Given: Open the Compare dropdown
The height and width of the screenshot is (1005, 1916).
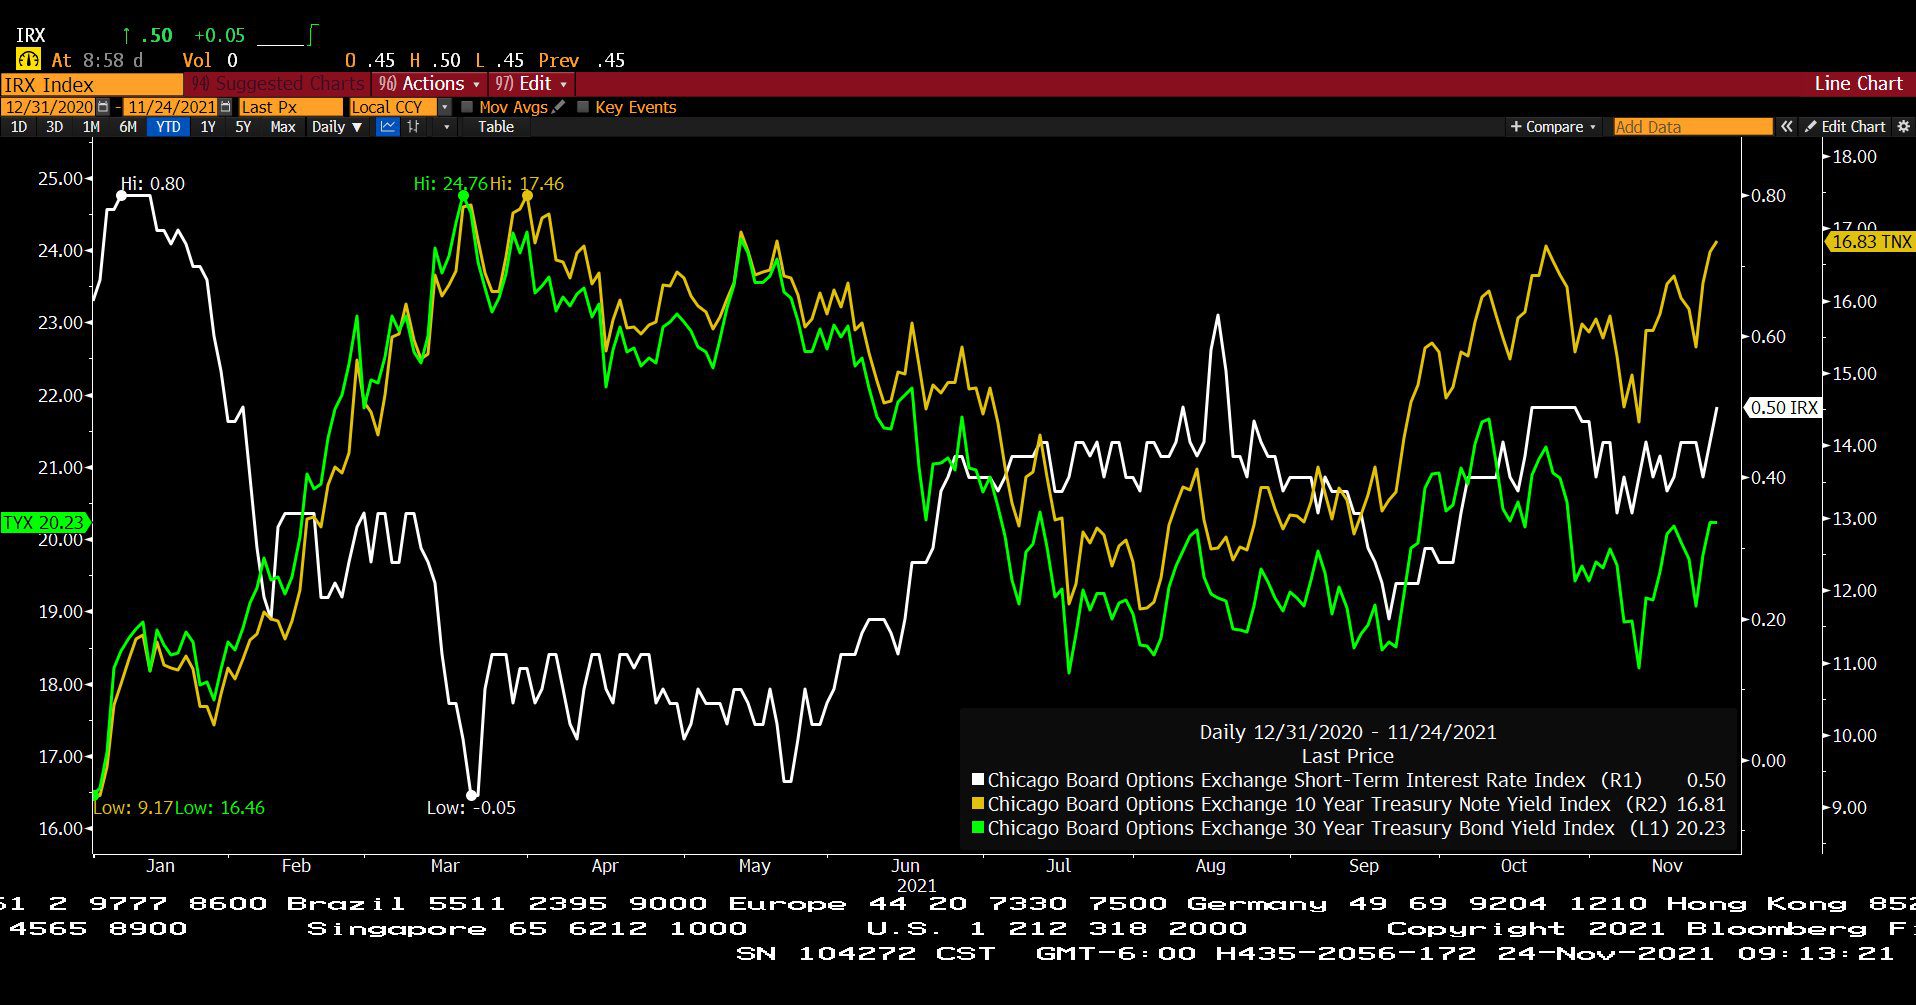Looking at the screenshot, I should tap(1553, 127).
